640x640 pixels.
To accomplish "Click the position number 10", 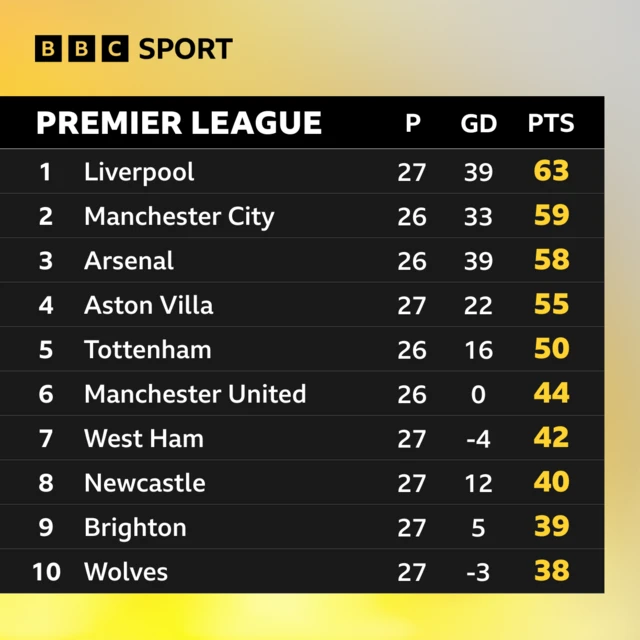I will [x=46, y=571].
